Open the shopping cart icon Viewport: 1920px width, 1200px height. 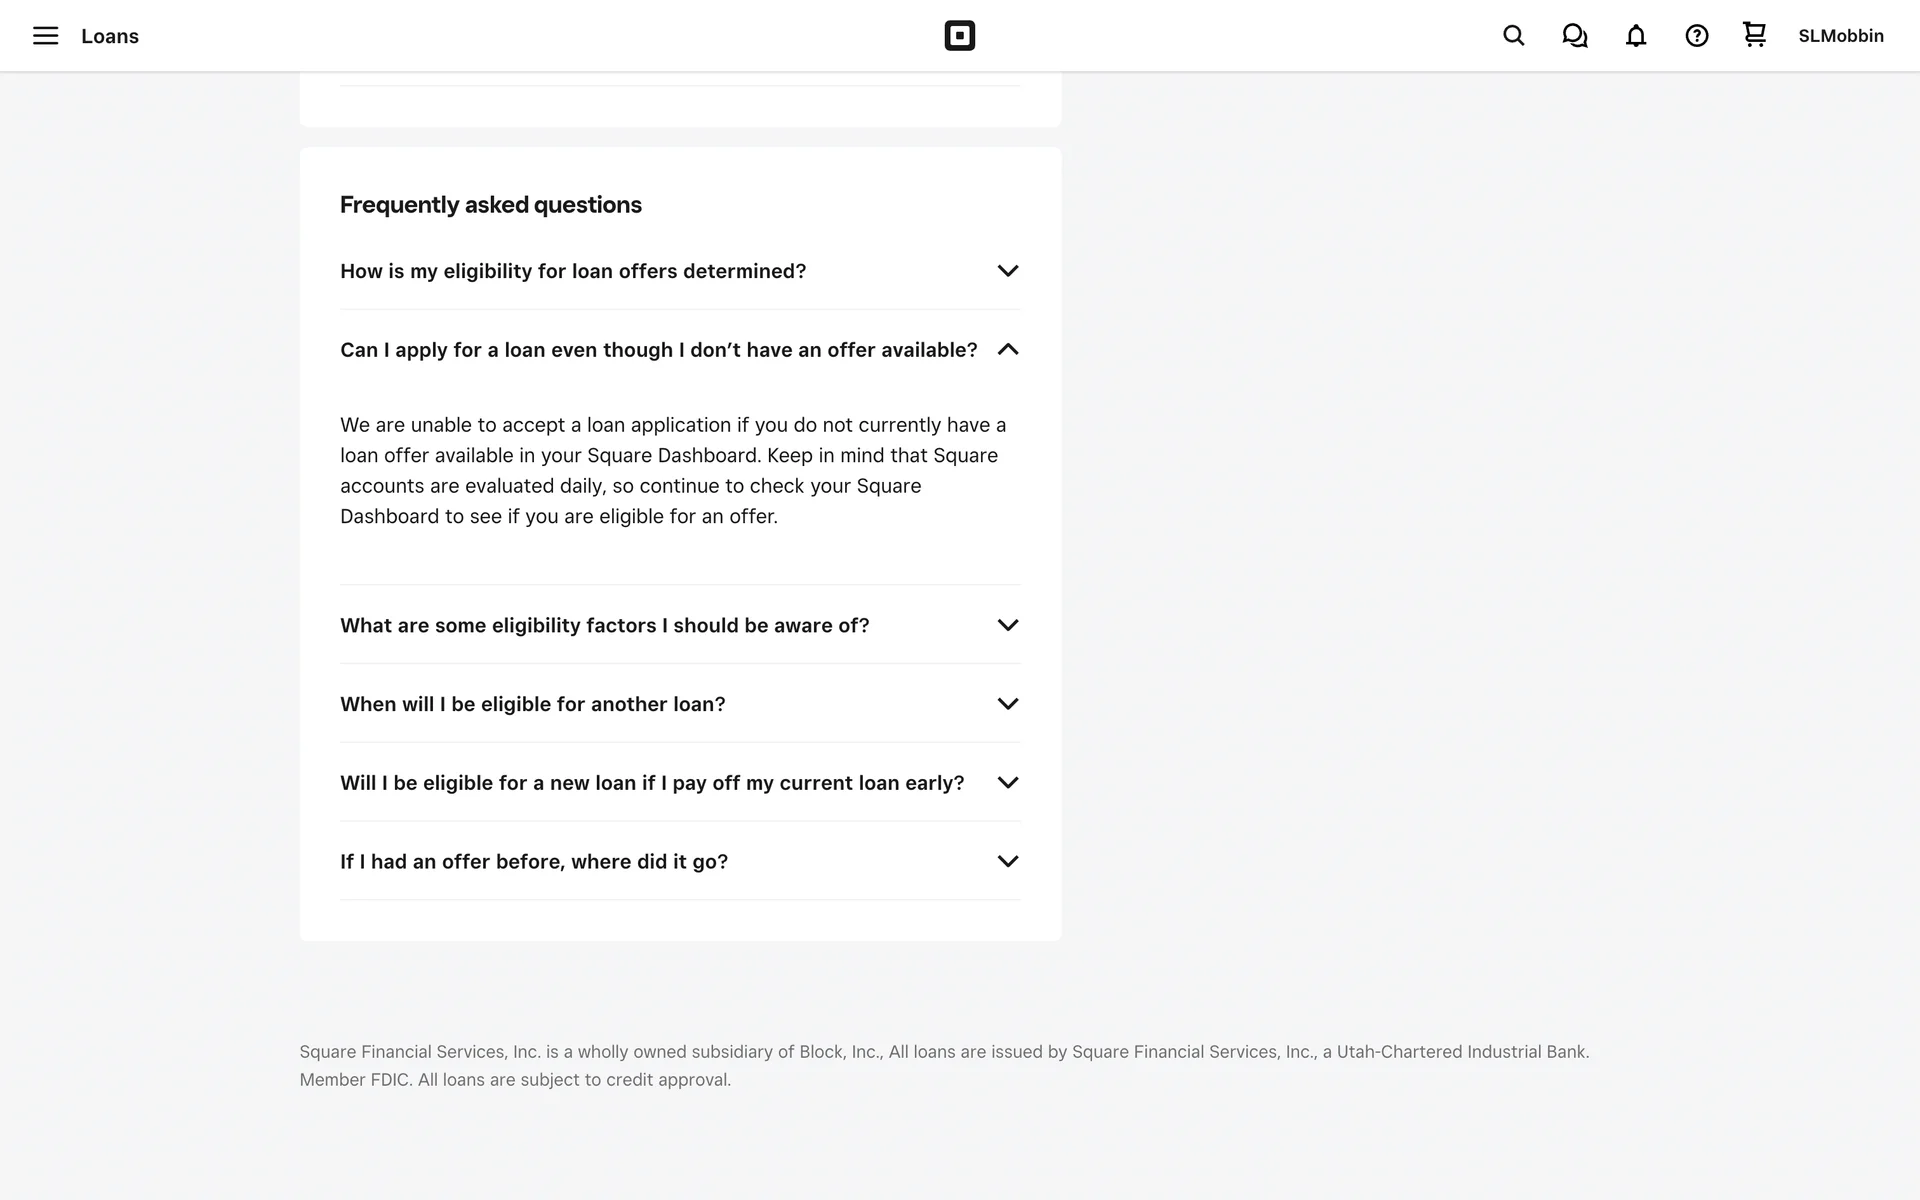click(1754, 35)
